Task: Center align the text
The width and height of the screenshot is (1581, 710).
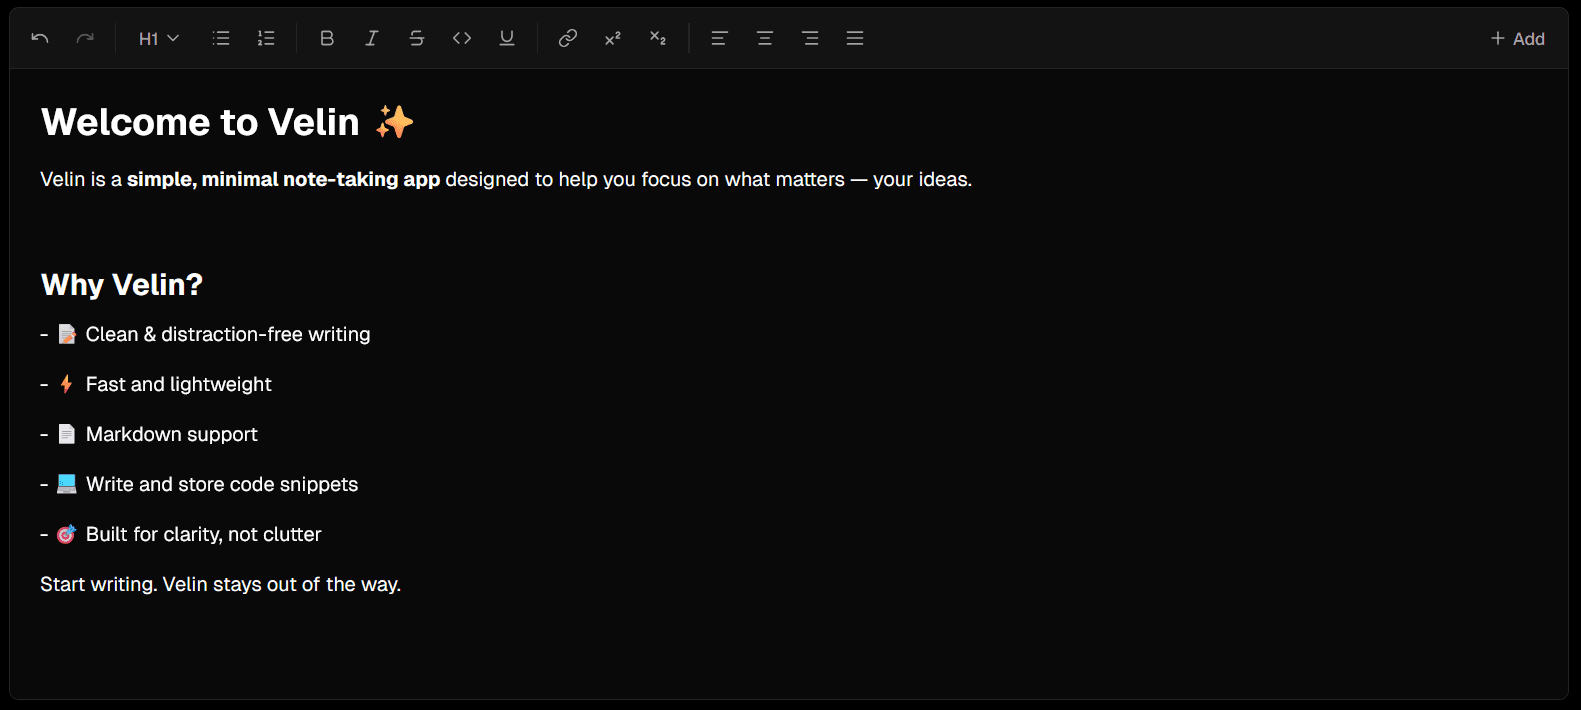Action: click(765, 38)
